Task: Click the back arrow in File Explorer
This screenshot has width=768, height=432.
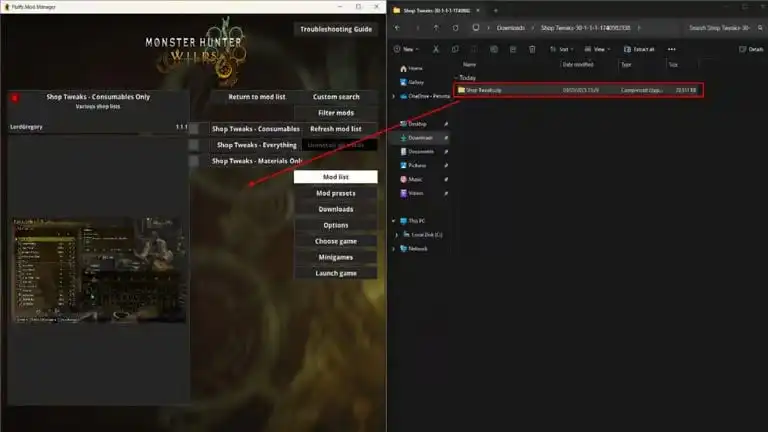Action: point(397,28)
